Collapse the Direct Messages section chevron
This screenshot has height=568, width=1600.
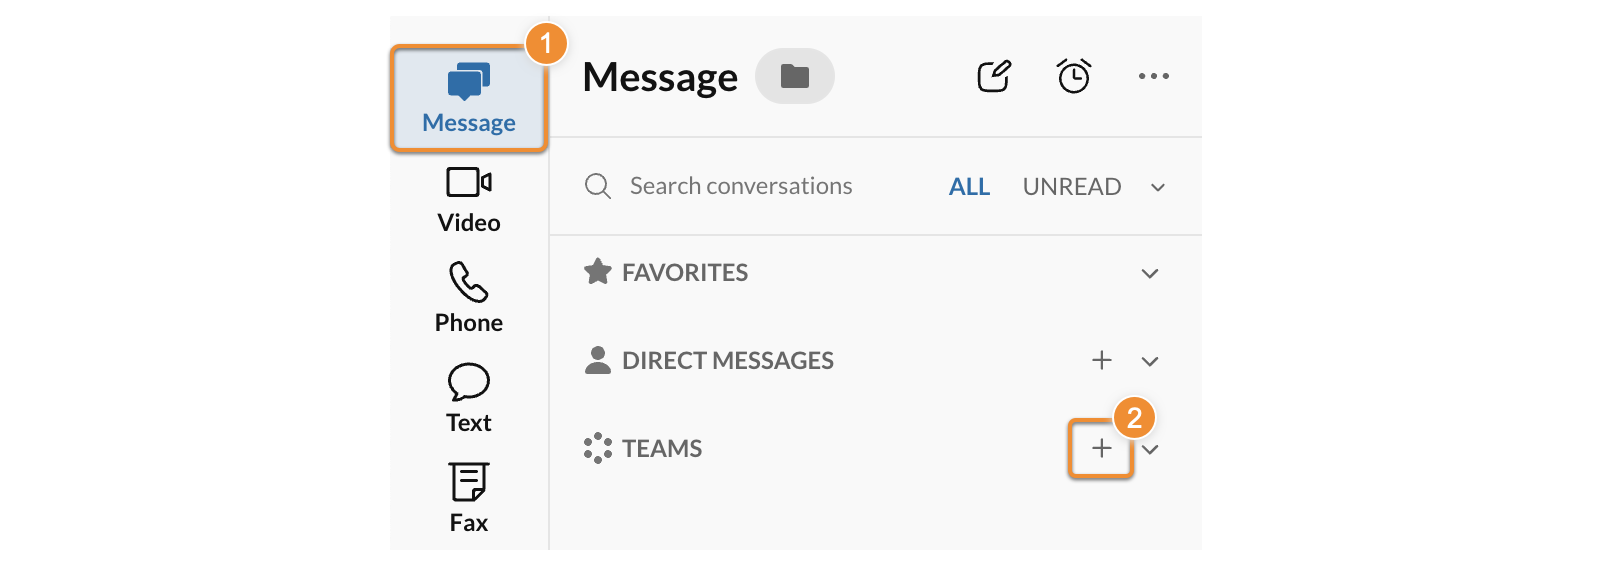pyautogui.click(x=1150, y=361)
